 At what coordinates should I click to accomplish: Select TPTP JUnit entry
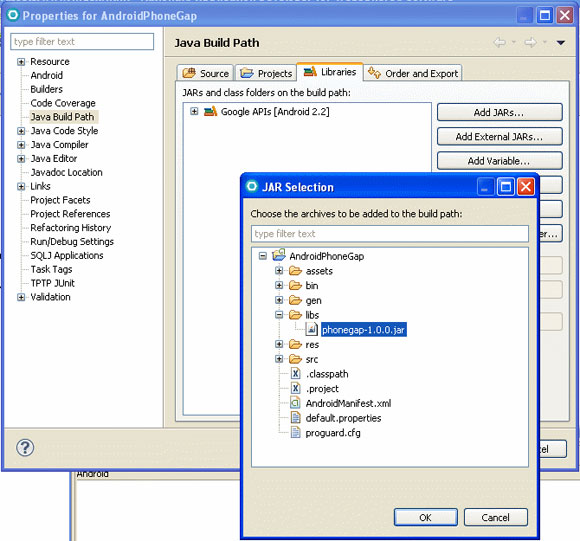[53, 283]
